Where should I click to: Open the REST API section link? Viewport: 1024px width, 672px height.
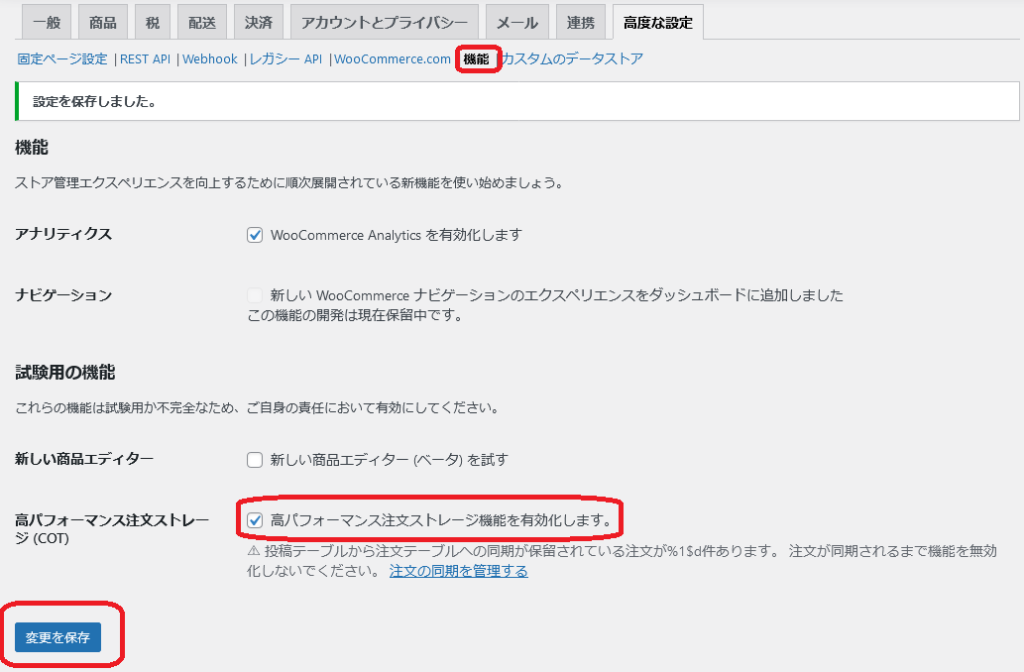(146, 59)
